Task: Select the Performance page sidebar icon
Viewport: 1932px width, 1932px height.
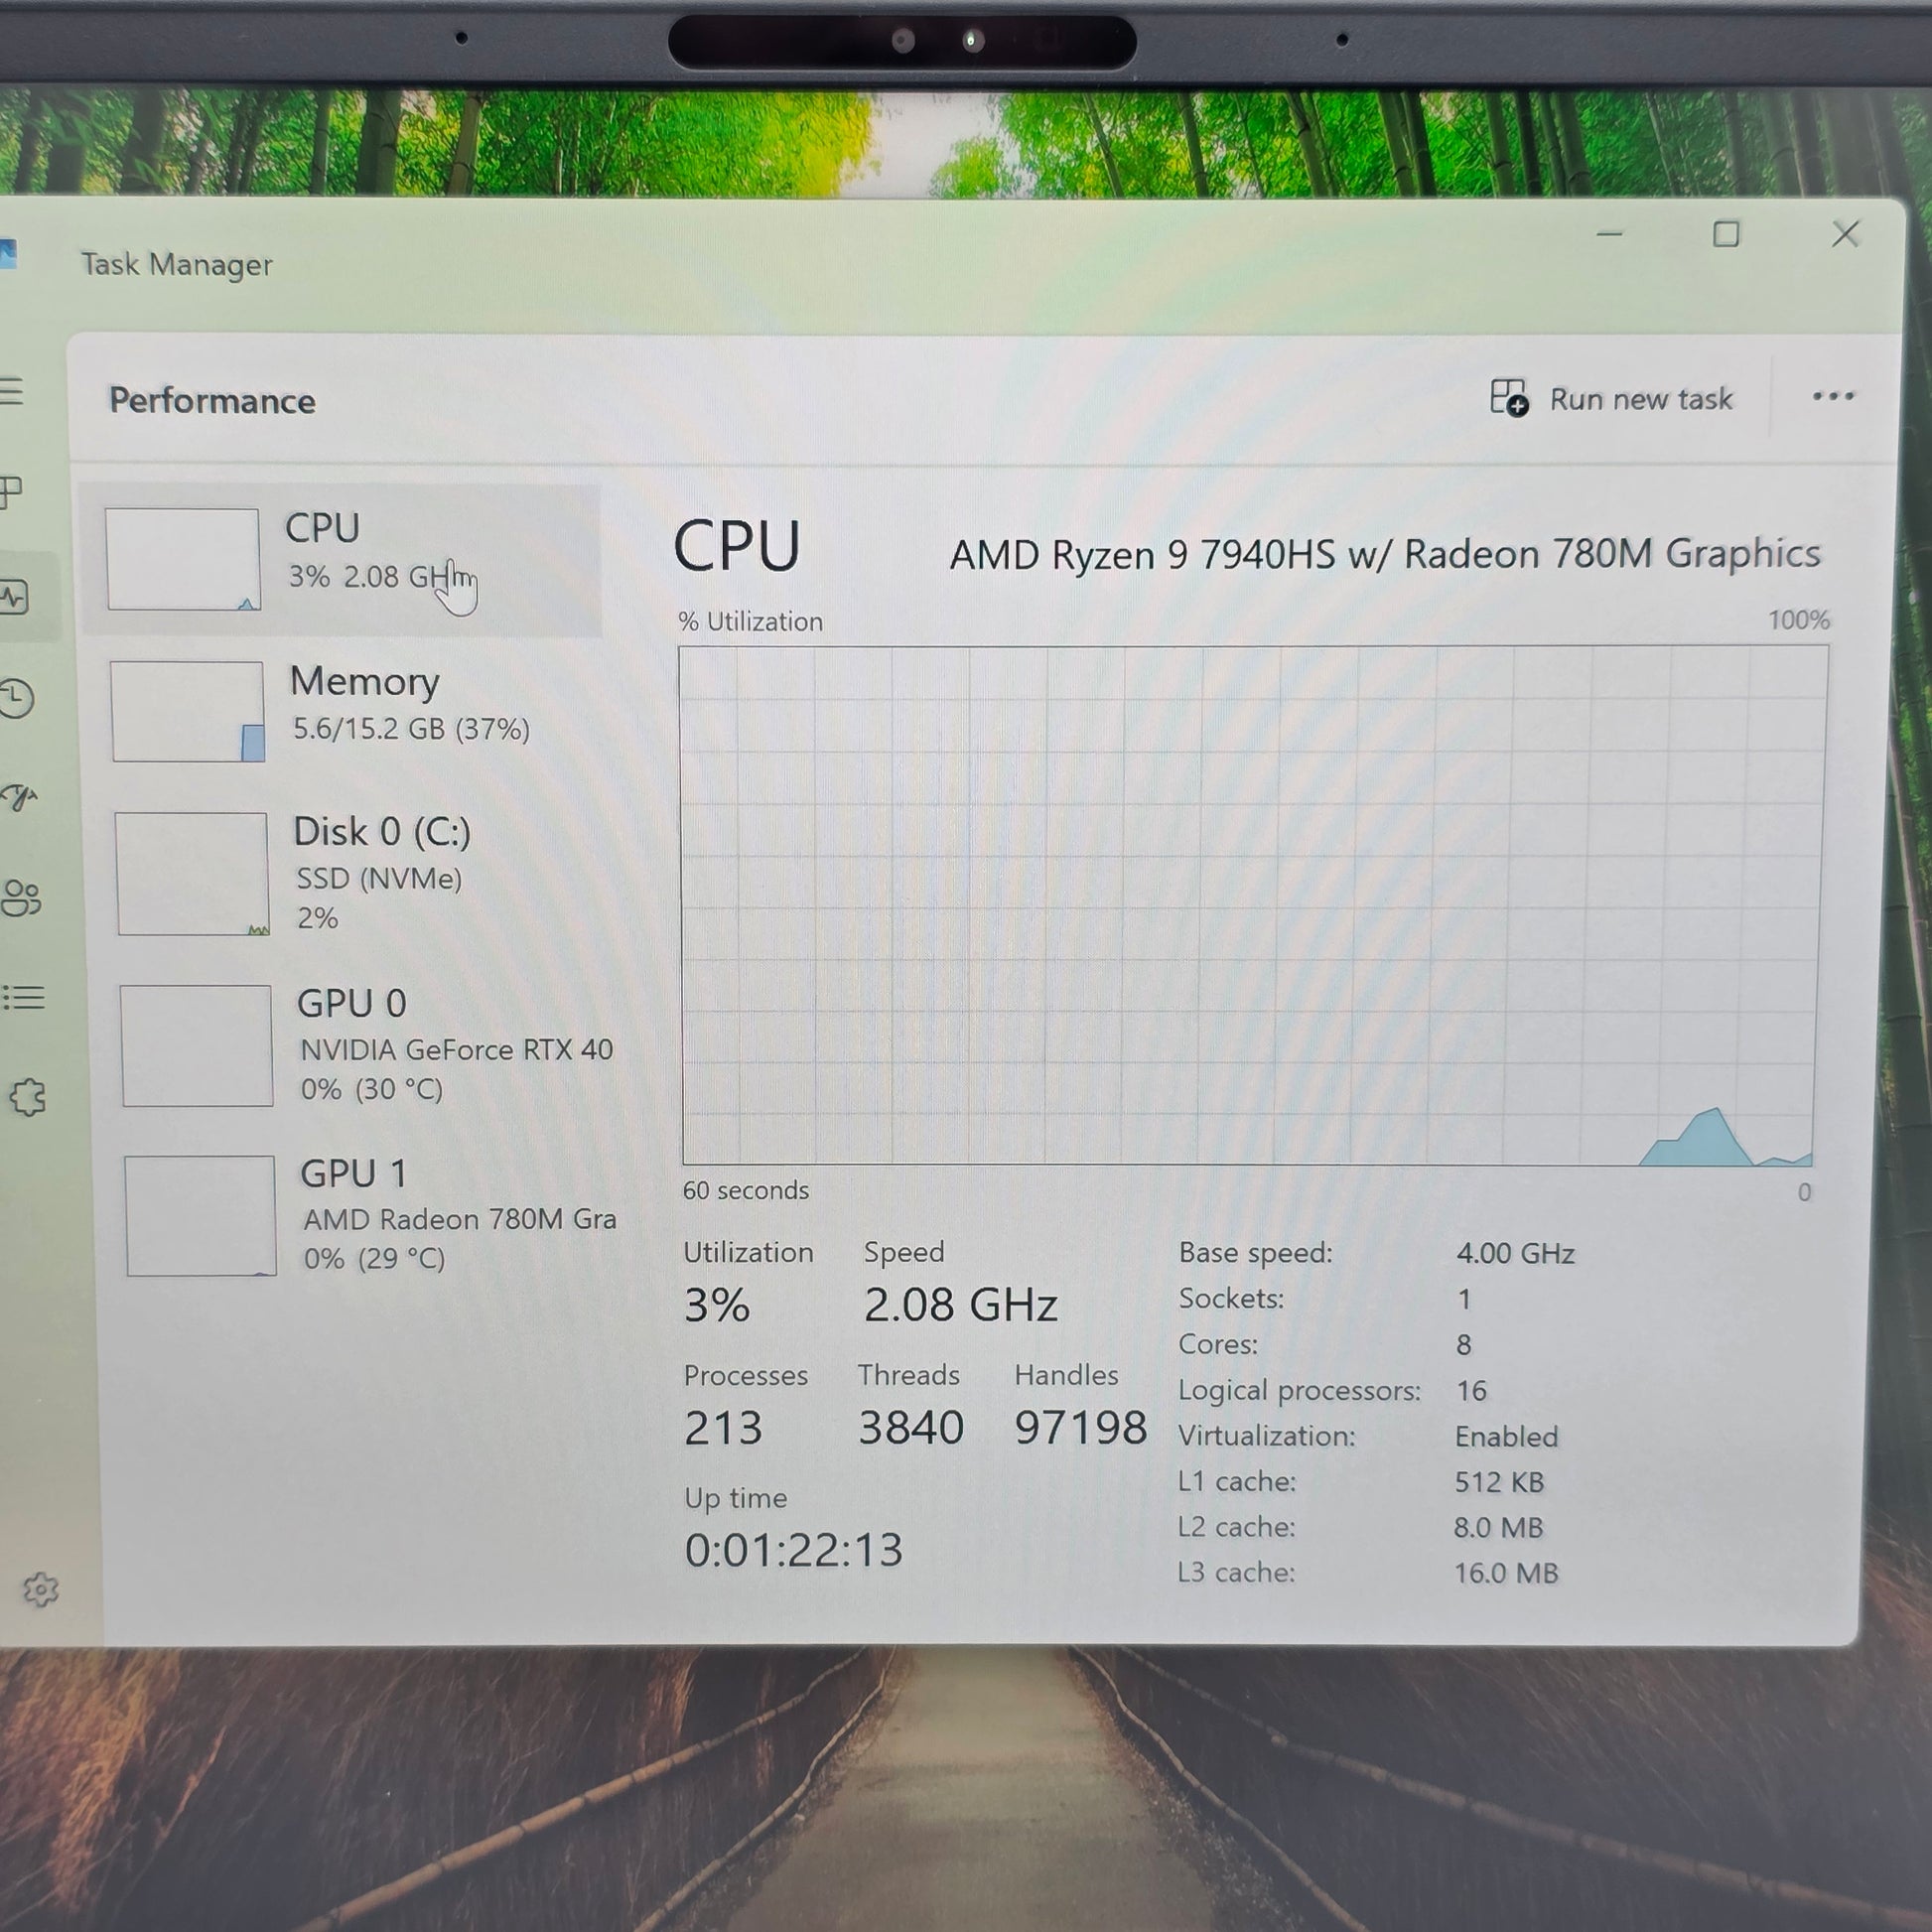Action: (16, 597)
